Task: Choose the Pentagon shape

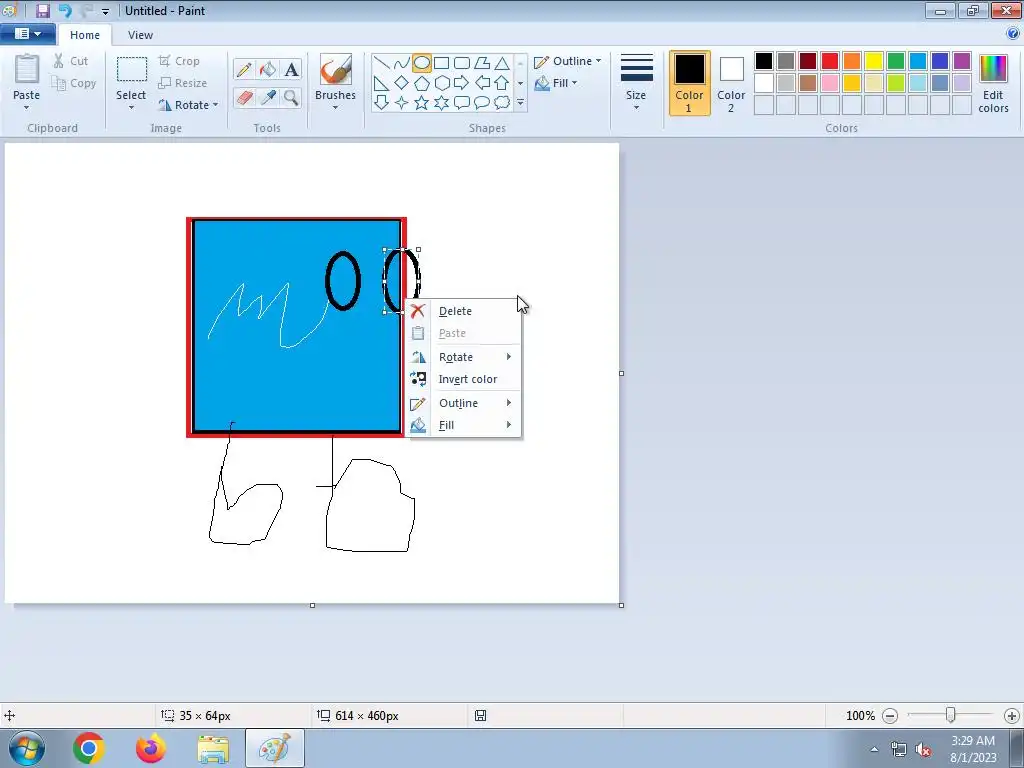Action: [422, 83]
